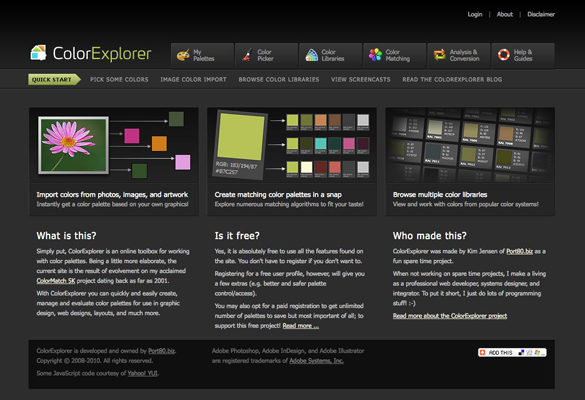
Task: Choose Image Color Import in the quick start bar
Action: pyautogui.click(x=193, y=79)
